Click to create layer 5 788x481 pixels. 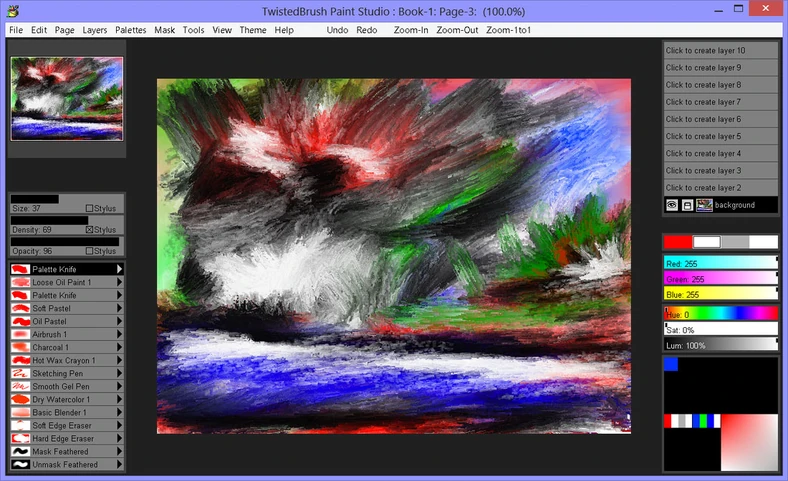pos(720,136)
